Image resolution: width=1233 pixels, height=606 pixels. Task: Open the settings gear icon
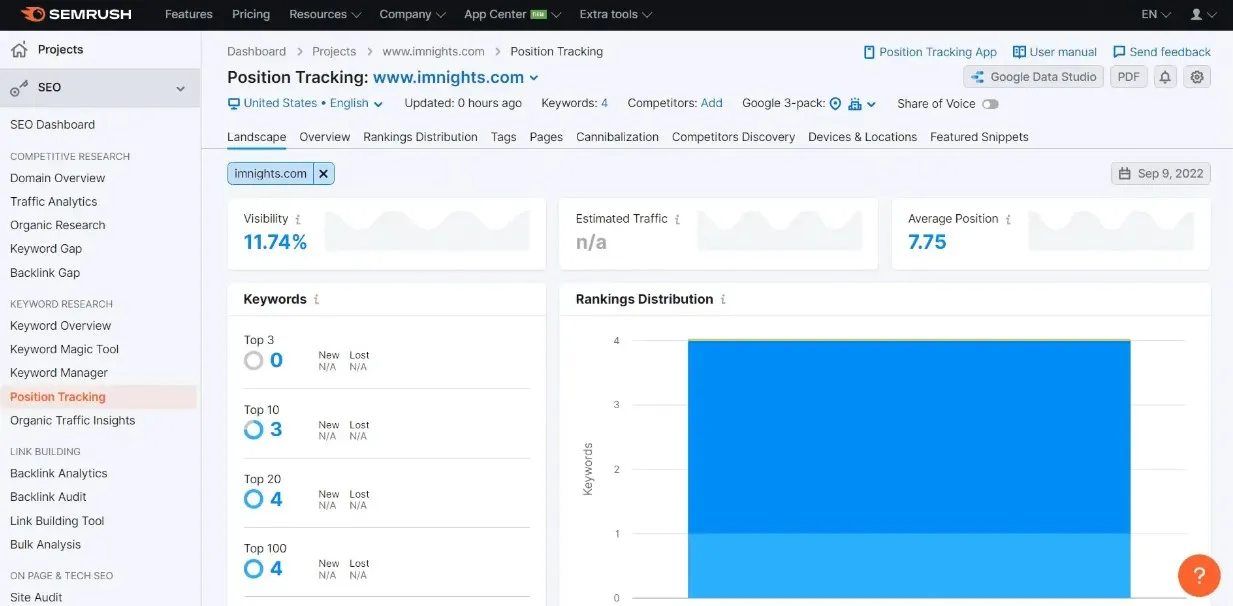point(1196,77)
